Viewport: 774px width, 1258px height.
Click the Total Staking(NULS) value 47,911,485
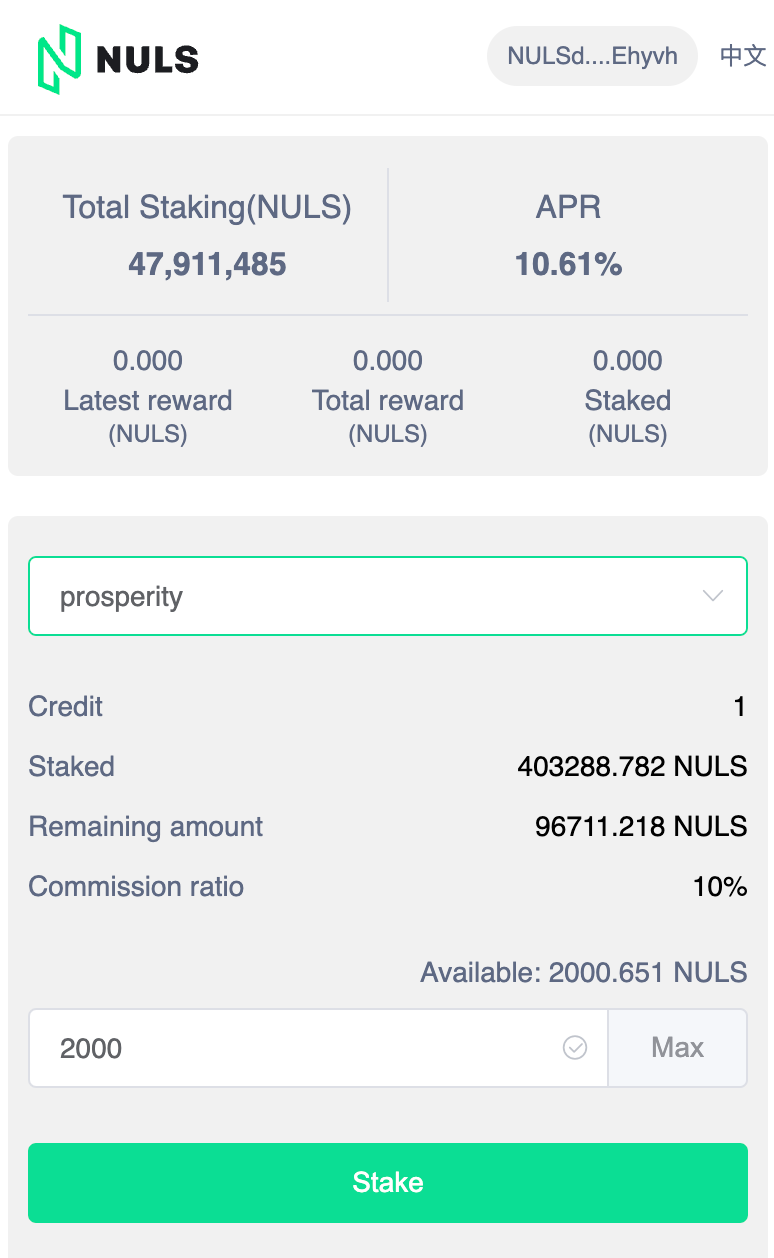[207, 265]
